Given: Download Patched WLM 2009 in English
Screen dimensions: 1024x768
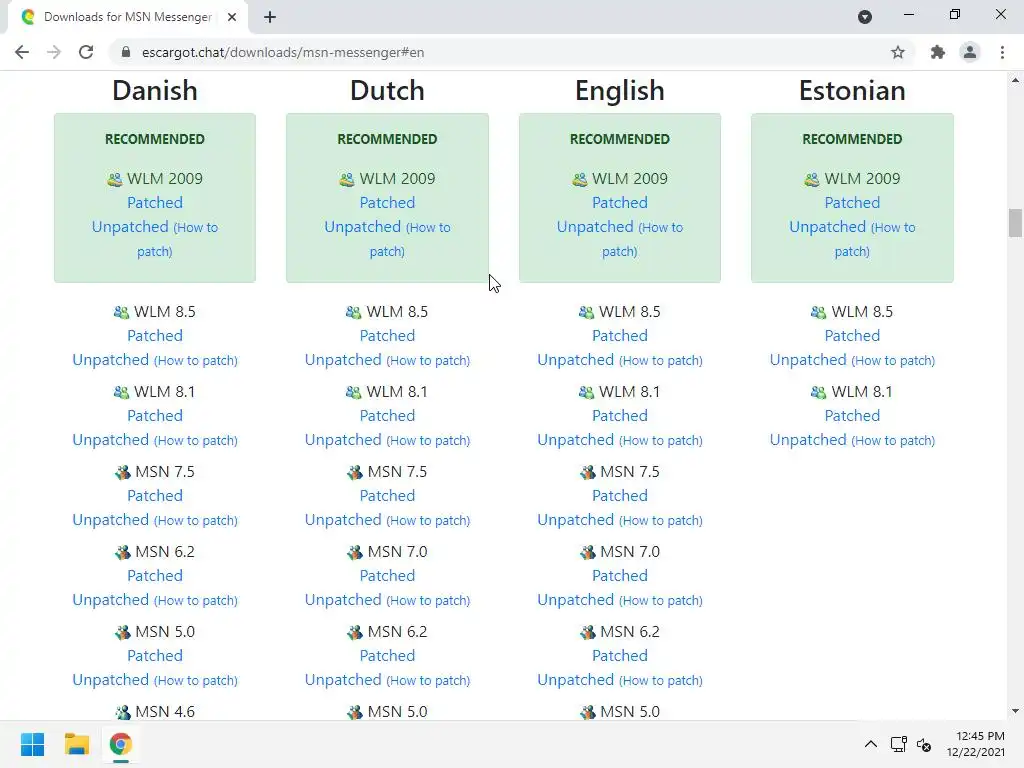Looking at the screenshot, I should click(620, 202).
